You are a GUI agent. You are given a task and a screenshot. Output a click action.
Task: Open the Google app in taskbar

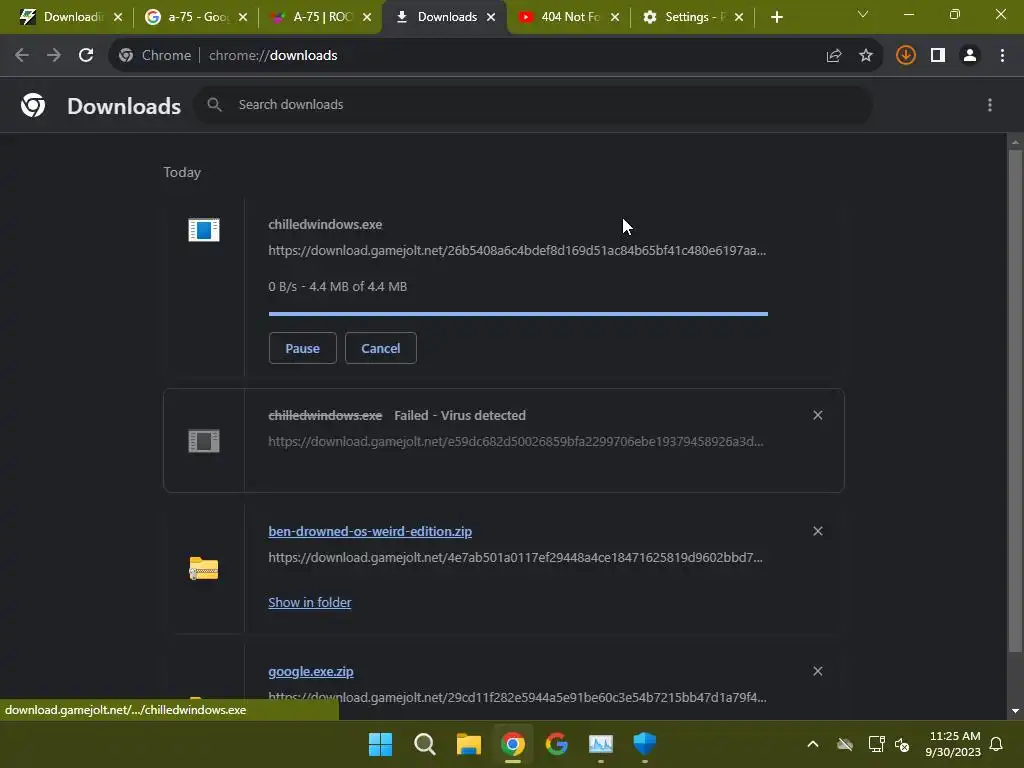click(x=556, y=744)
